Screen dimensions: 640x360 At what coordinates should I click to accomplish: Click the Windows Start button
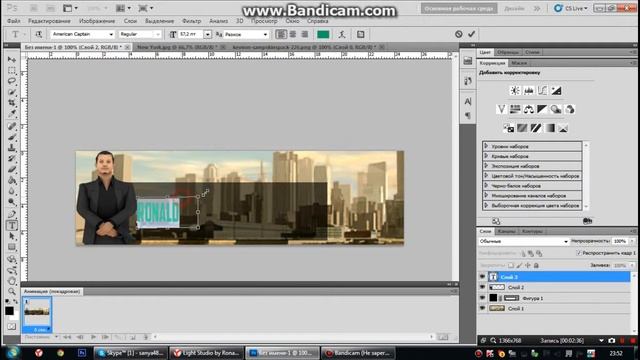(x=12, y=353)
